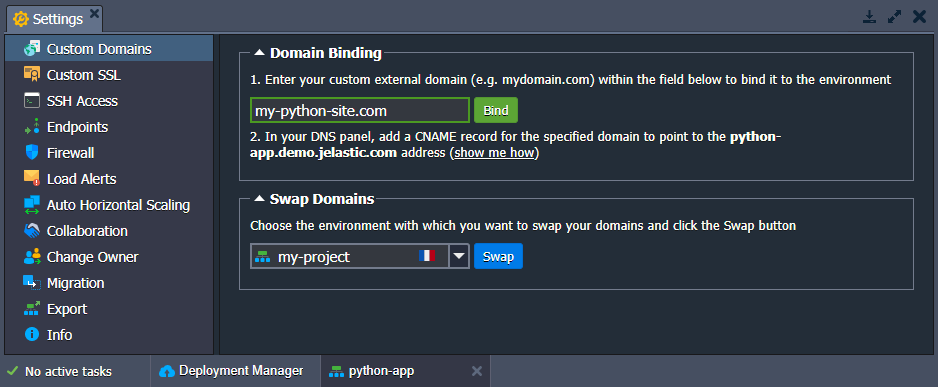Click the green Bind button
Screen dimensions: 938x387
[496, 110]
